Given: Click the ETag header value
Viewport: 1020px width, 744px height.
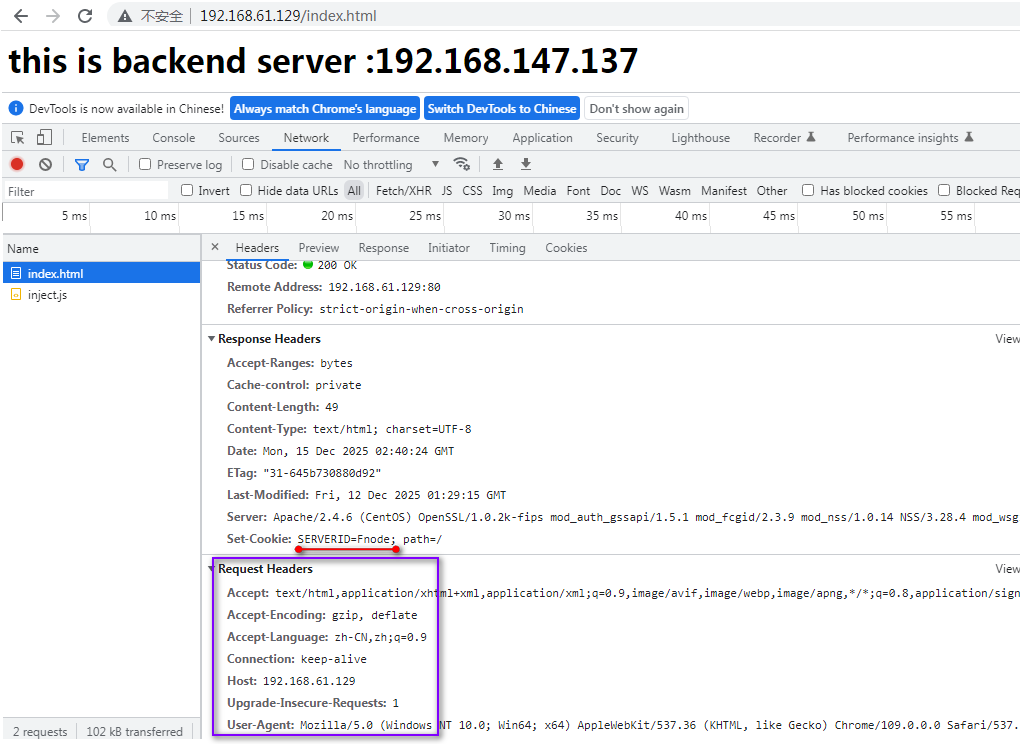Looking at the screenshot, I should click(322, 473).
